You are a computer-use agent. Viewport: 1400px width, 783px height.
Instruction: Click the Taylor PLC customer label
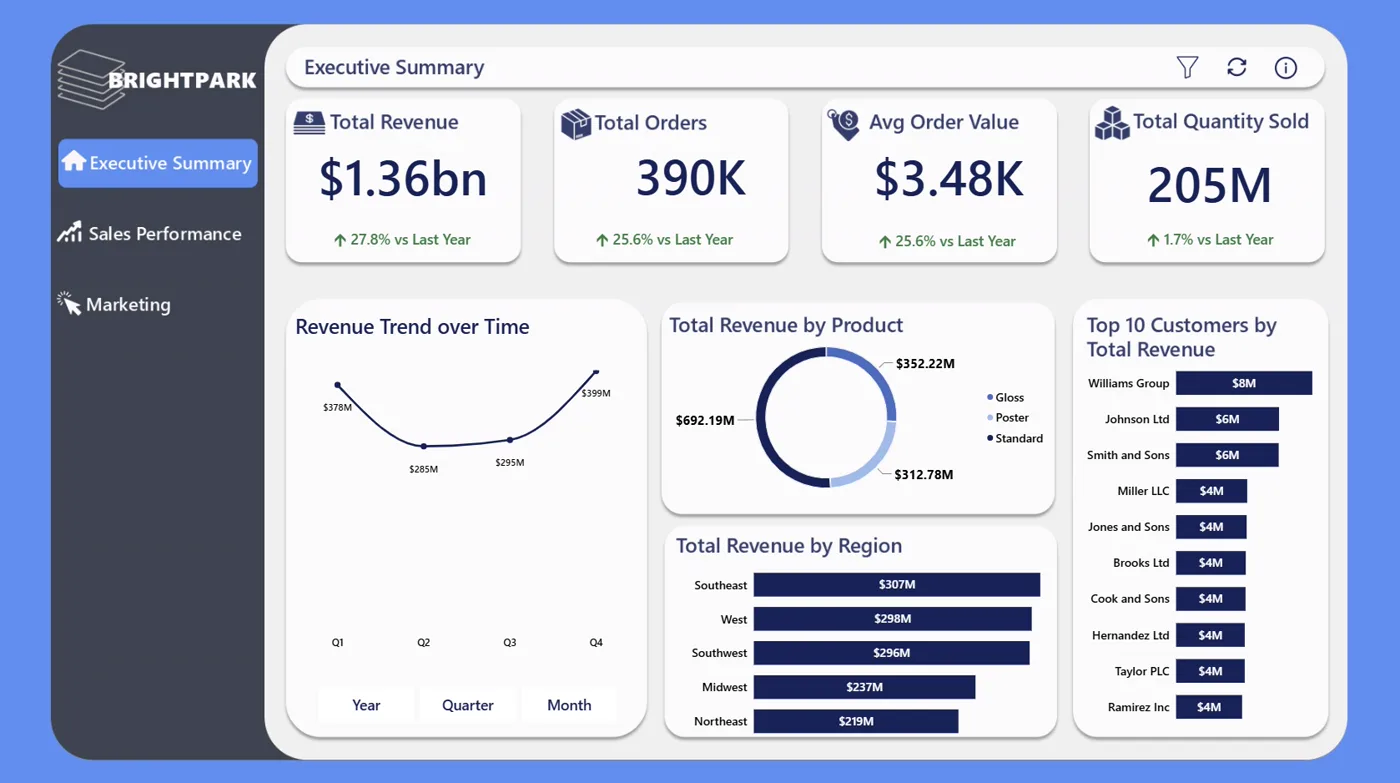tap(1142, 671)
